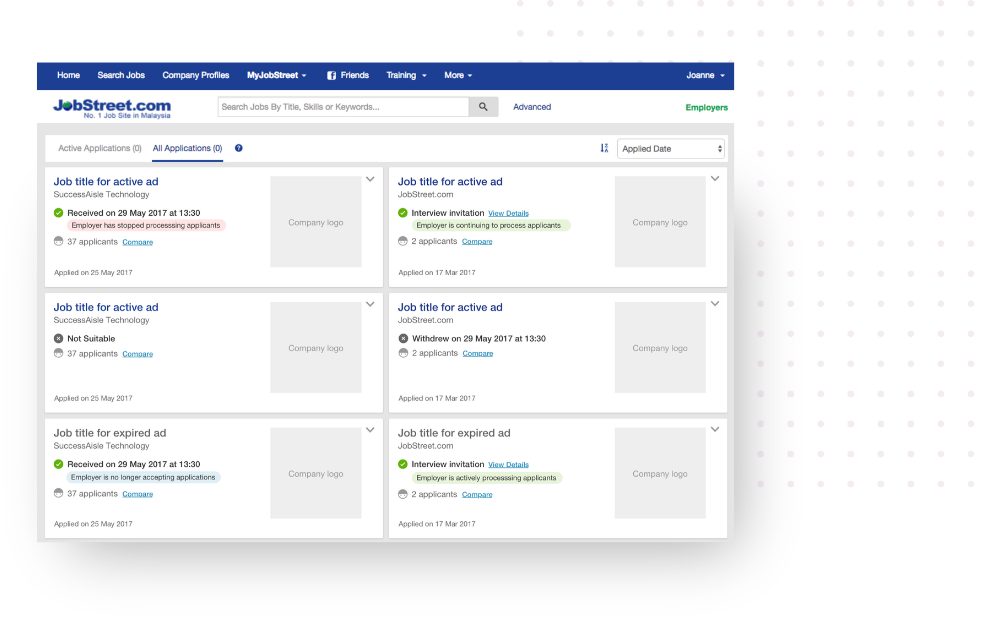
Task: Open the Joanne account menu
Action: pyautogui.click(x=706, y=75)
